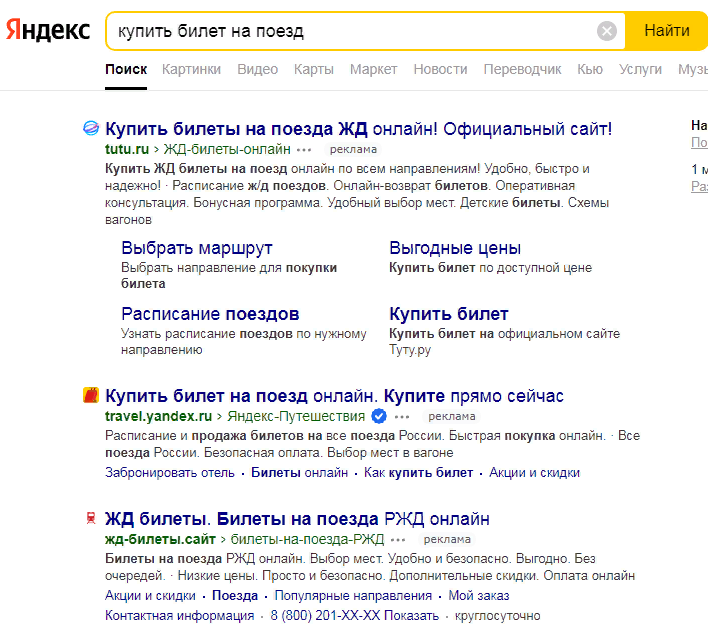Click the tutu.ru domain link
Screen dimensions: 708x637
coord(127,149)
